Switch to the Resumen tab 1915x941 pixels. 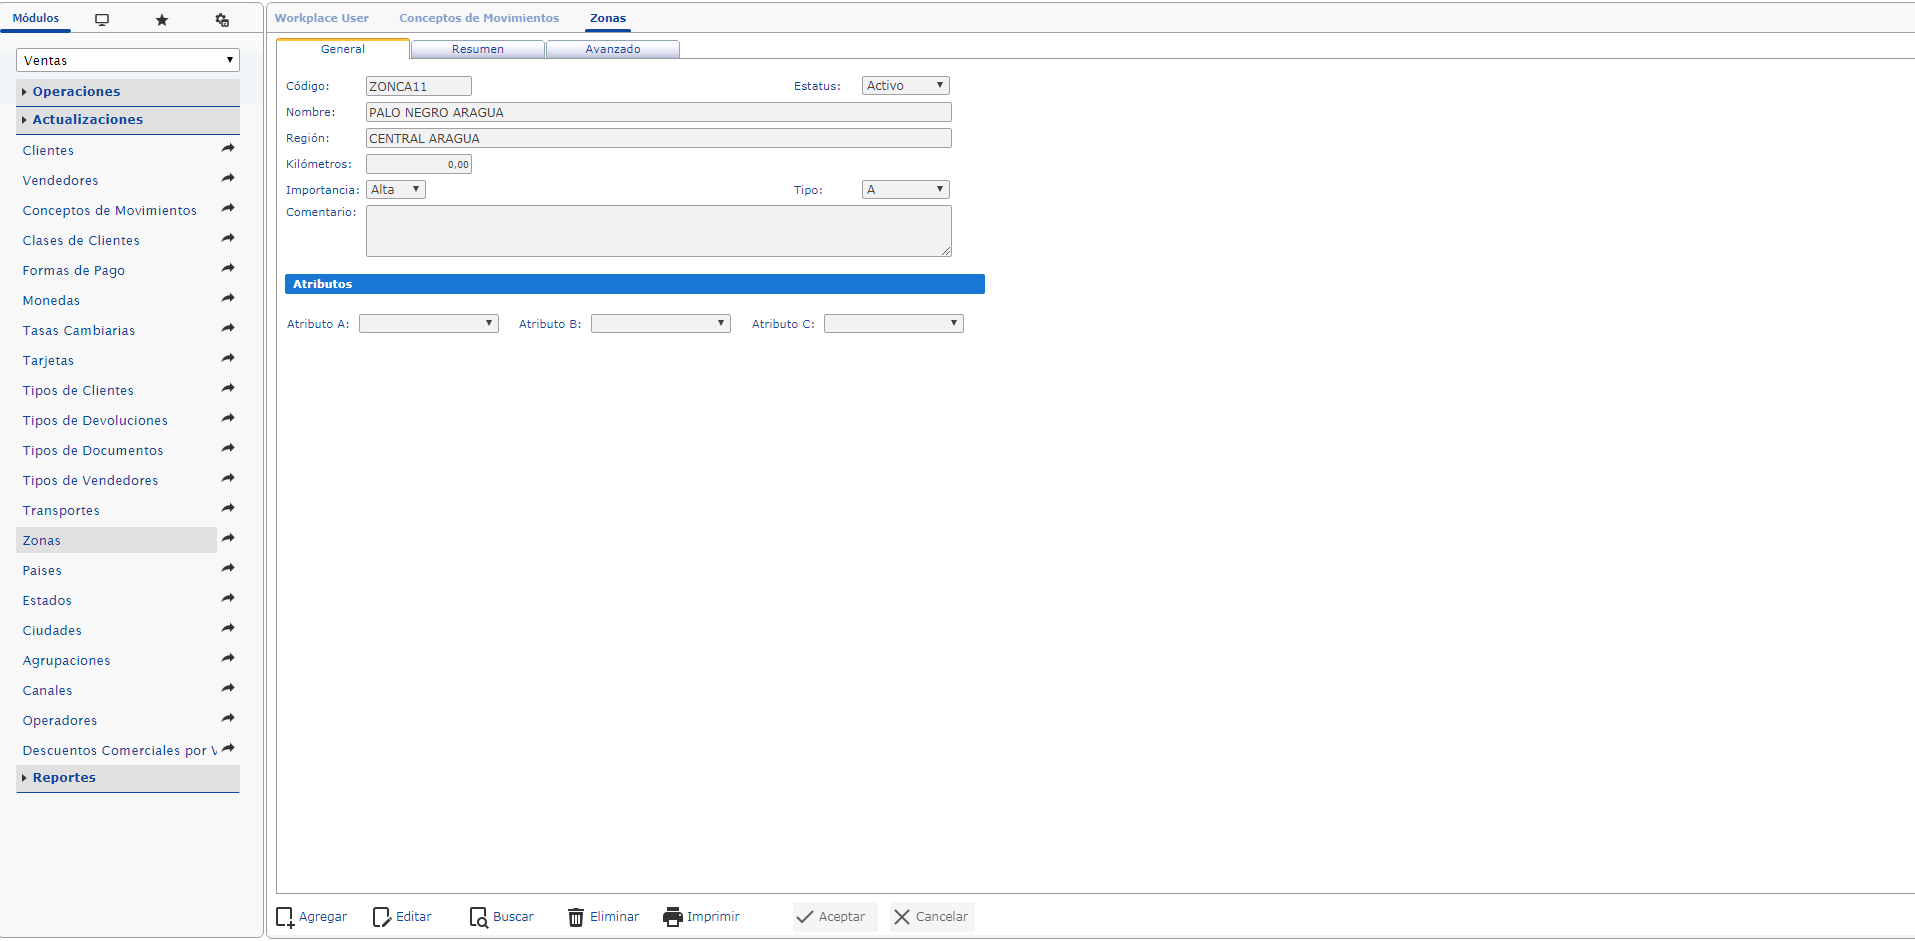478,49
